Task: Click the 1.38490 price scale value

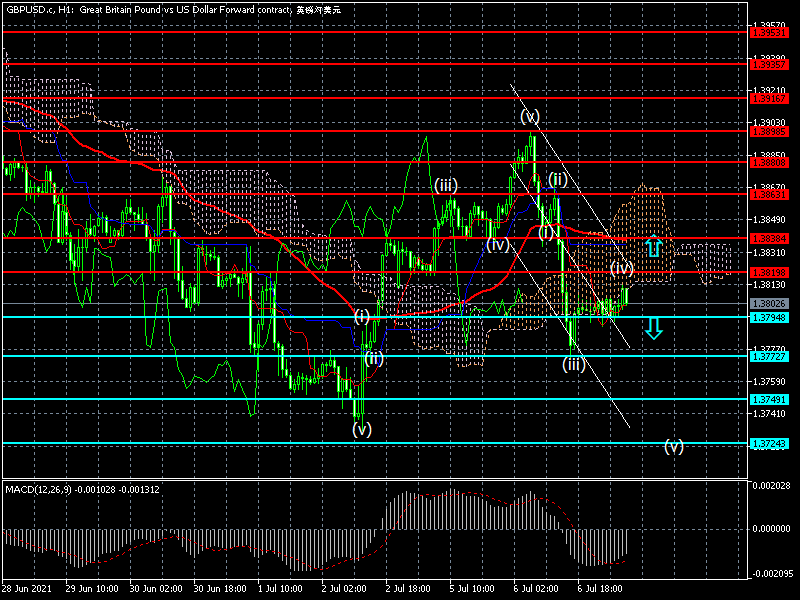Action: point(769,220)
